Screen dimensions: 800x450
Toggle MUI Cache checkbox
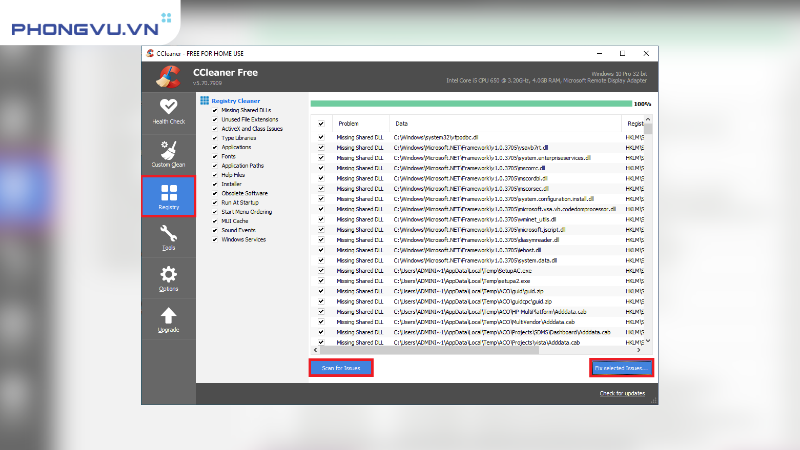click(x=215, y=221)
